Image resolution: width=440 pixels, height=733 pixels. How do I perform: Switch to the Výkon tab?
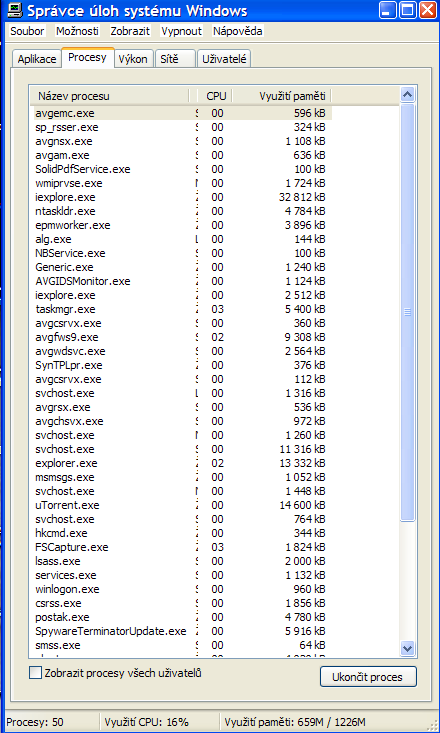coord(133,59)
